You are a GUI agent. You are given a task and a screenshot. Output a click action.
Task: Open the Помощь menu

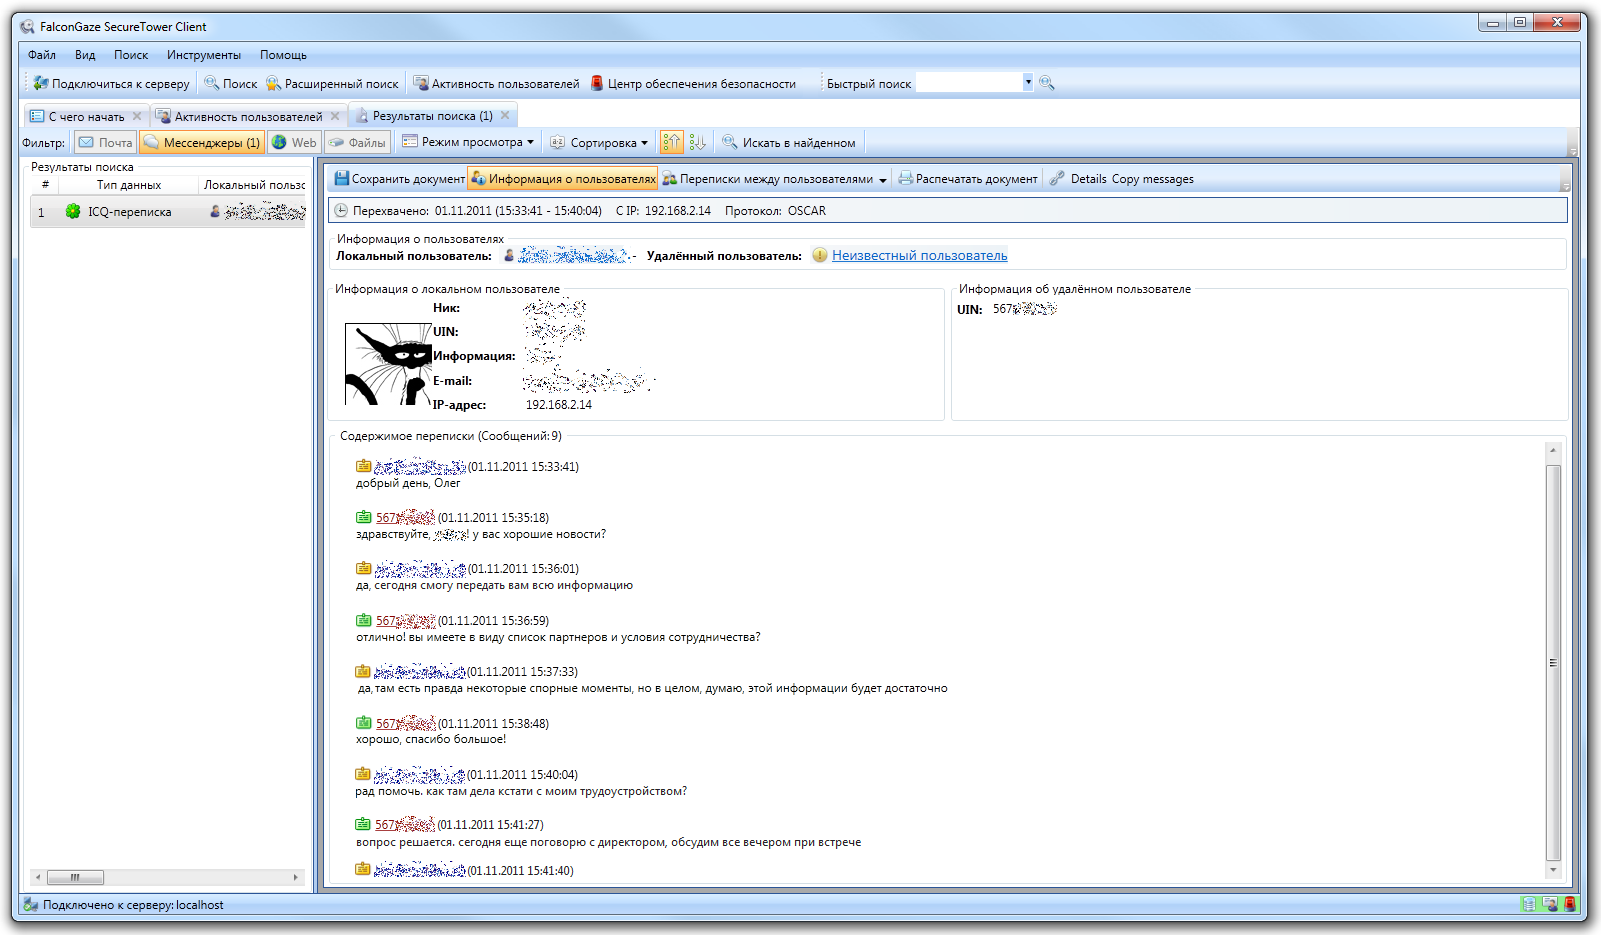tap(283, 55)
